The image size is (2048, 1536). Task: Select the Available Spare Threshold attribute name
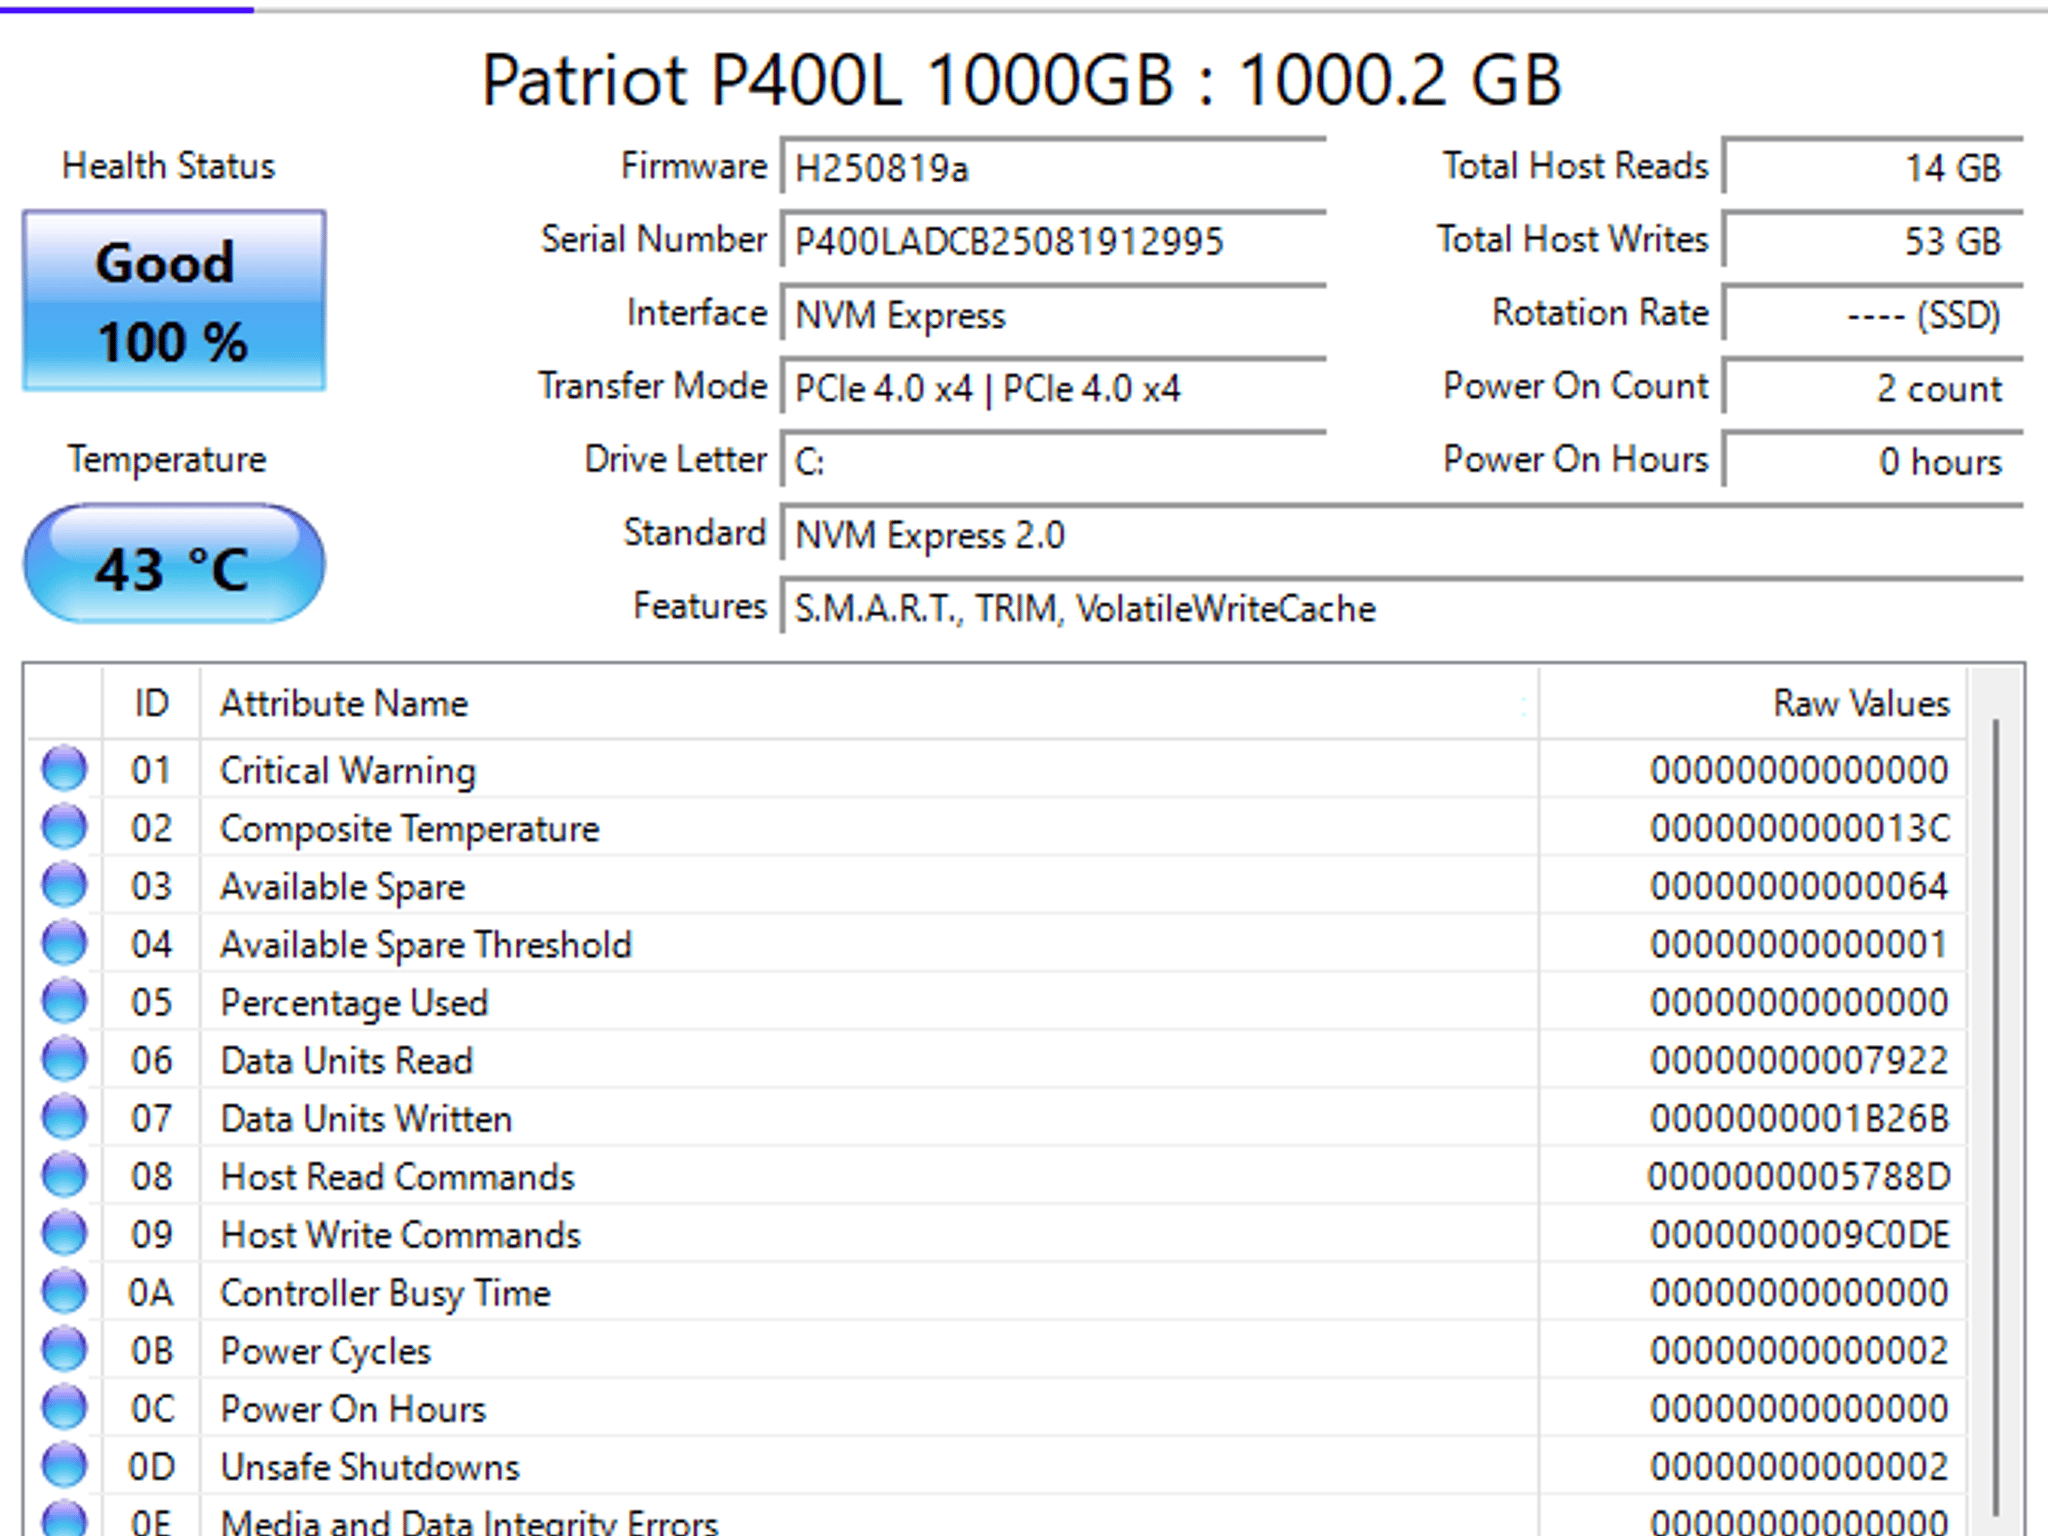(426, 944)
